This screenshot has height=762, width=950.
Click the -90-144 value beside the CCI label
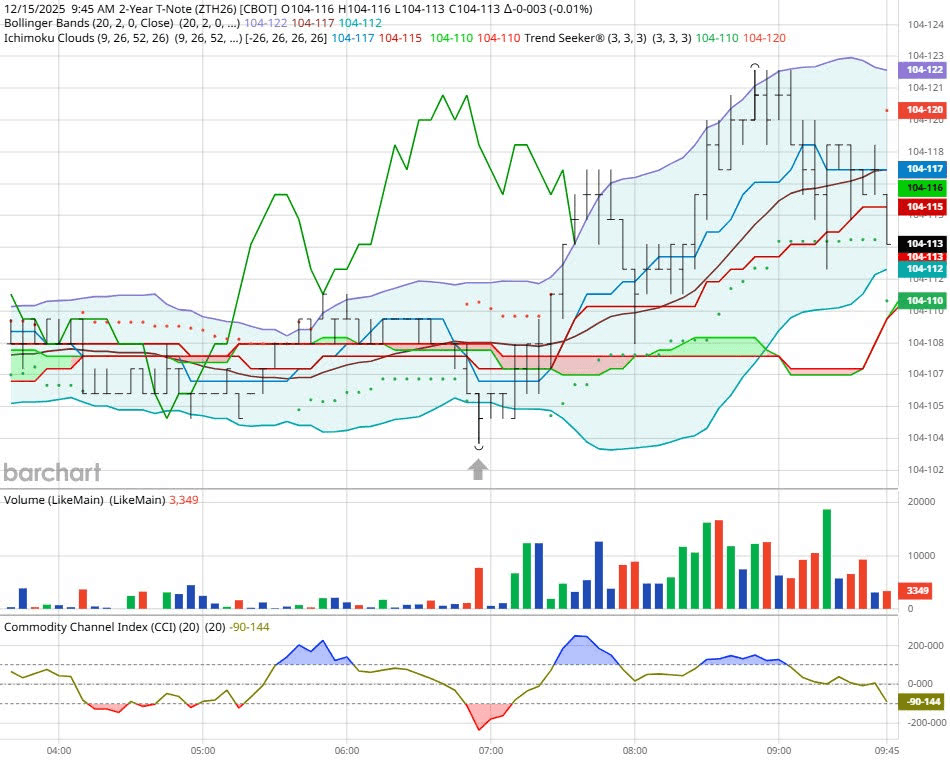[x=249, y=627]
